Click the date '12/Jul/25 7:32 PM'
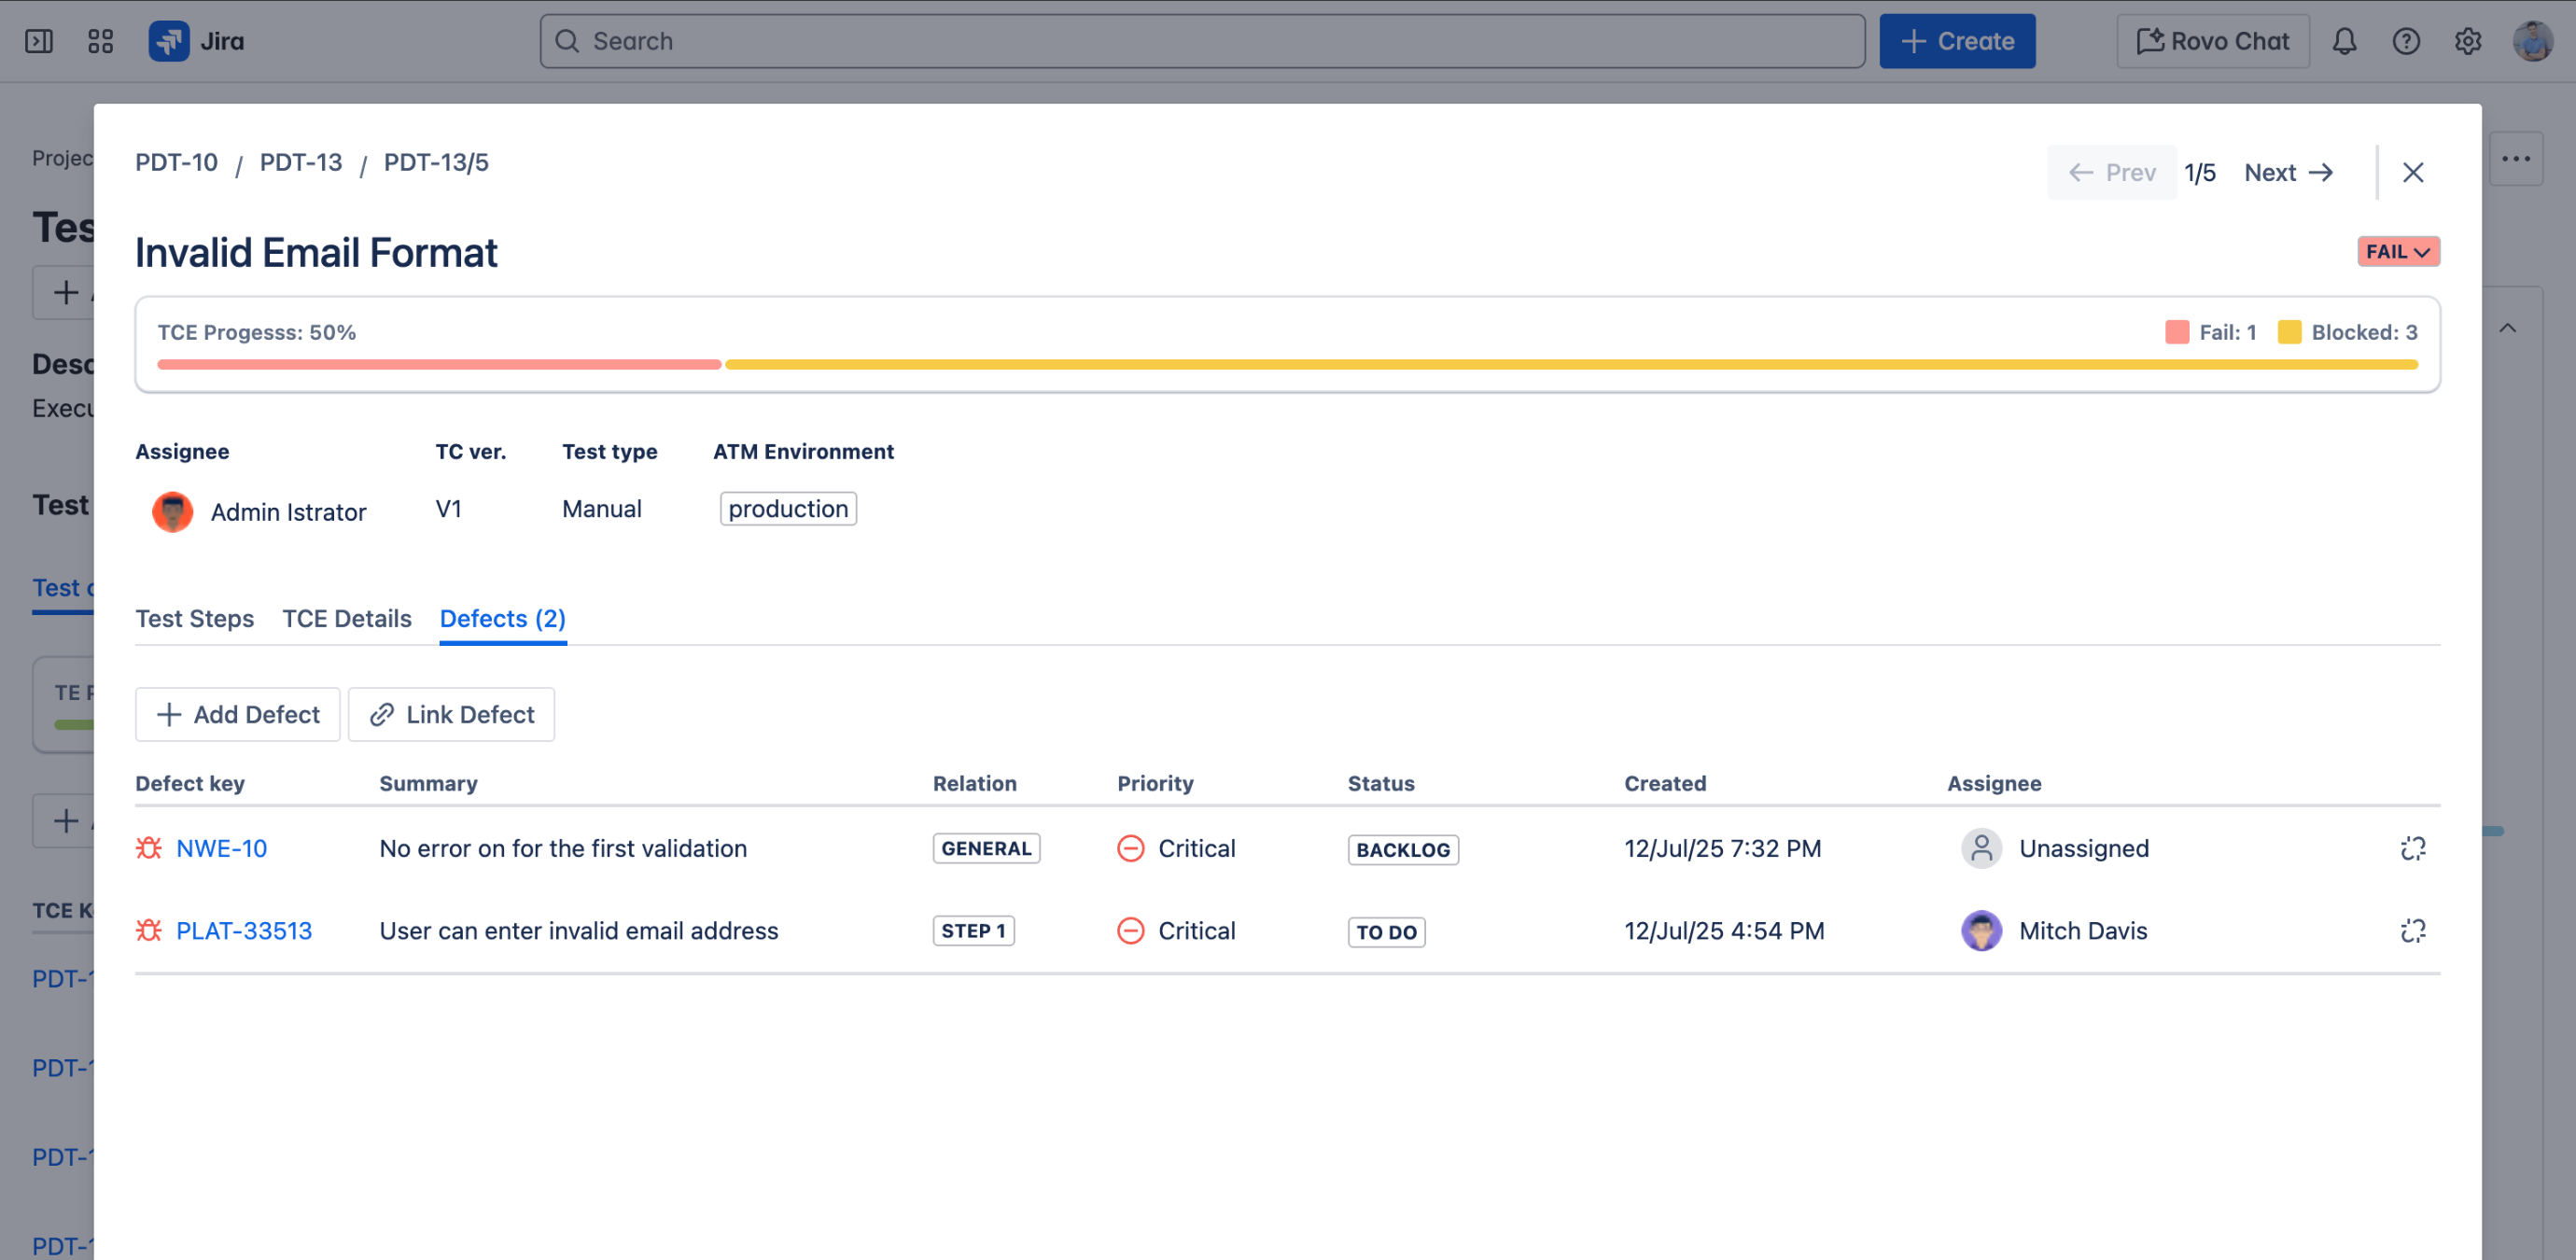2576x1260 pixels. click(x=1723, y=848)
